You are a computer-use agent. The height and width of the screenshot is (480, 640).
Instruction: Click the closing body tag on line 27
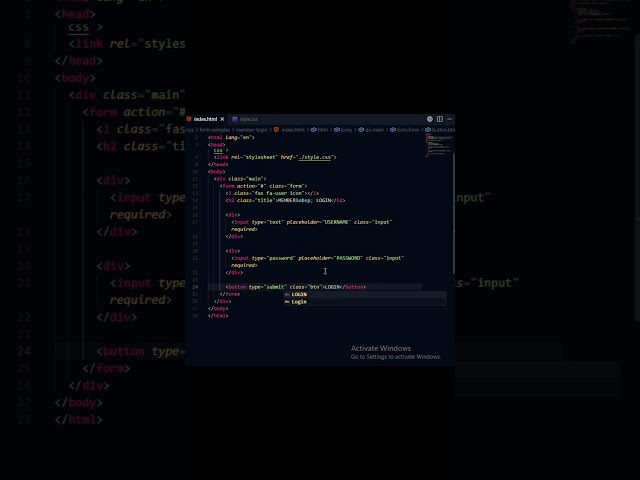pos(218,309)
